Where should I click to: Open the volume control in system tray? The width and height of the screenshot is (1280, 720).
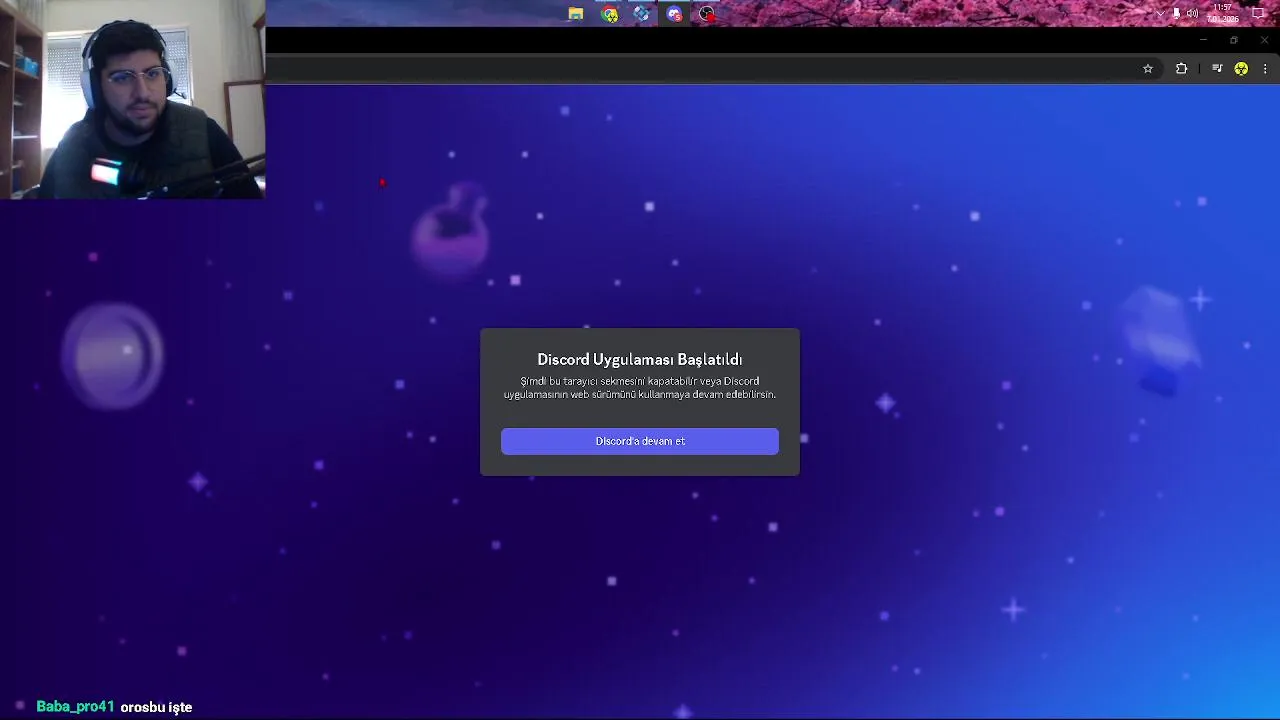coord(1192,14)
